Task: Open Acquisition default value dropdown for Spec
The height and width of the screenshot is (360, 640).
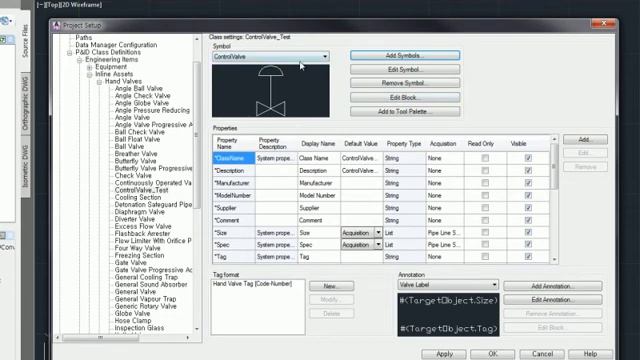Action: tap(378, 245)
